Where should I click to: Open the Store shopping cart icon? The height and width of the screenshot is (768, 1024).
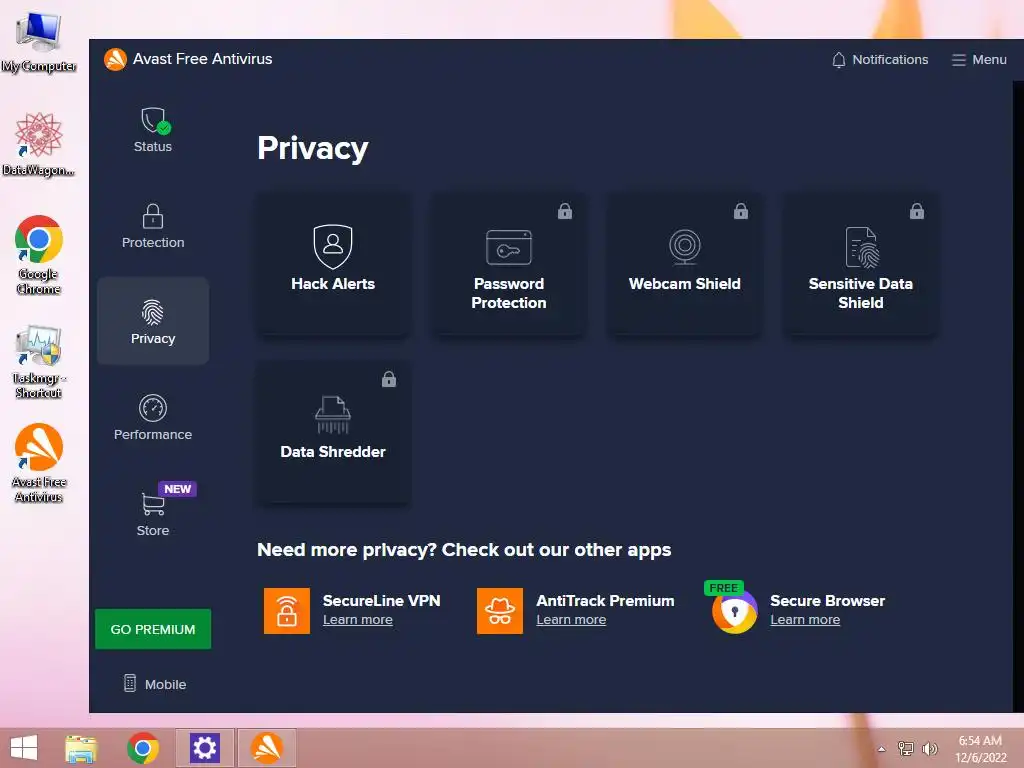[x=153, y=504]
